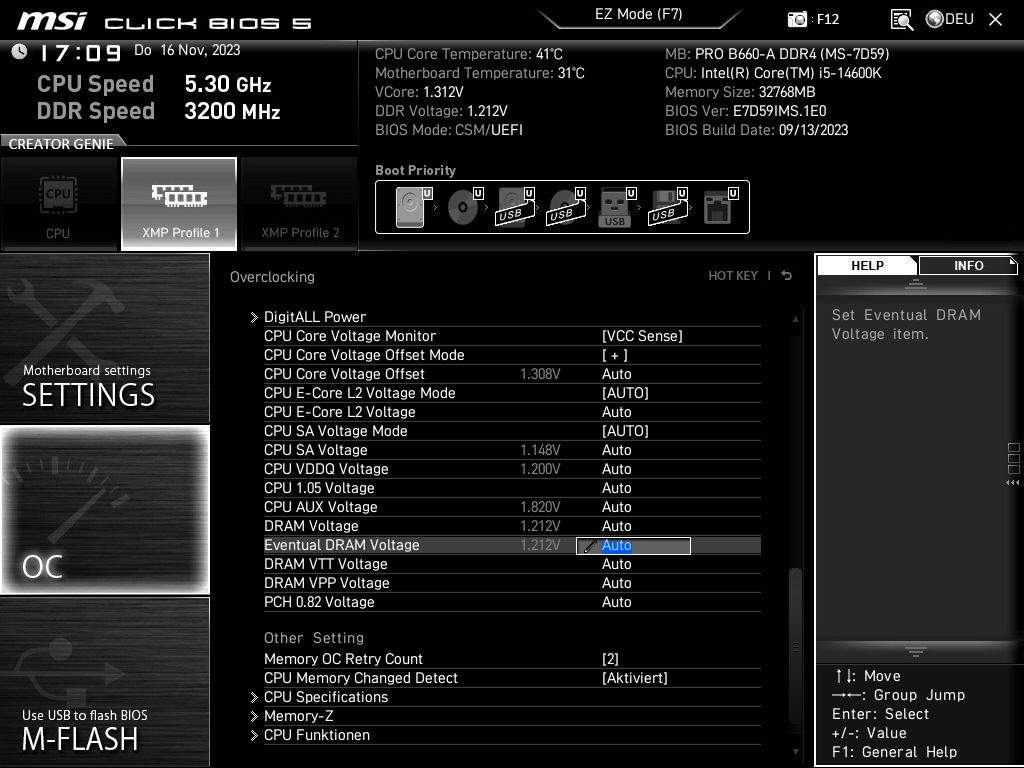Open the M-FLASH BIOS flash section
This screenshot has width=1024, height=768.
pyautogui.click(x=104, y=682)
